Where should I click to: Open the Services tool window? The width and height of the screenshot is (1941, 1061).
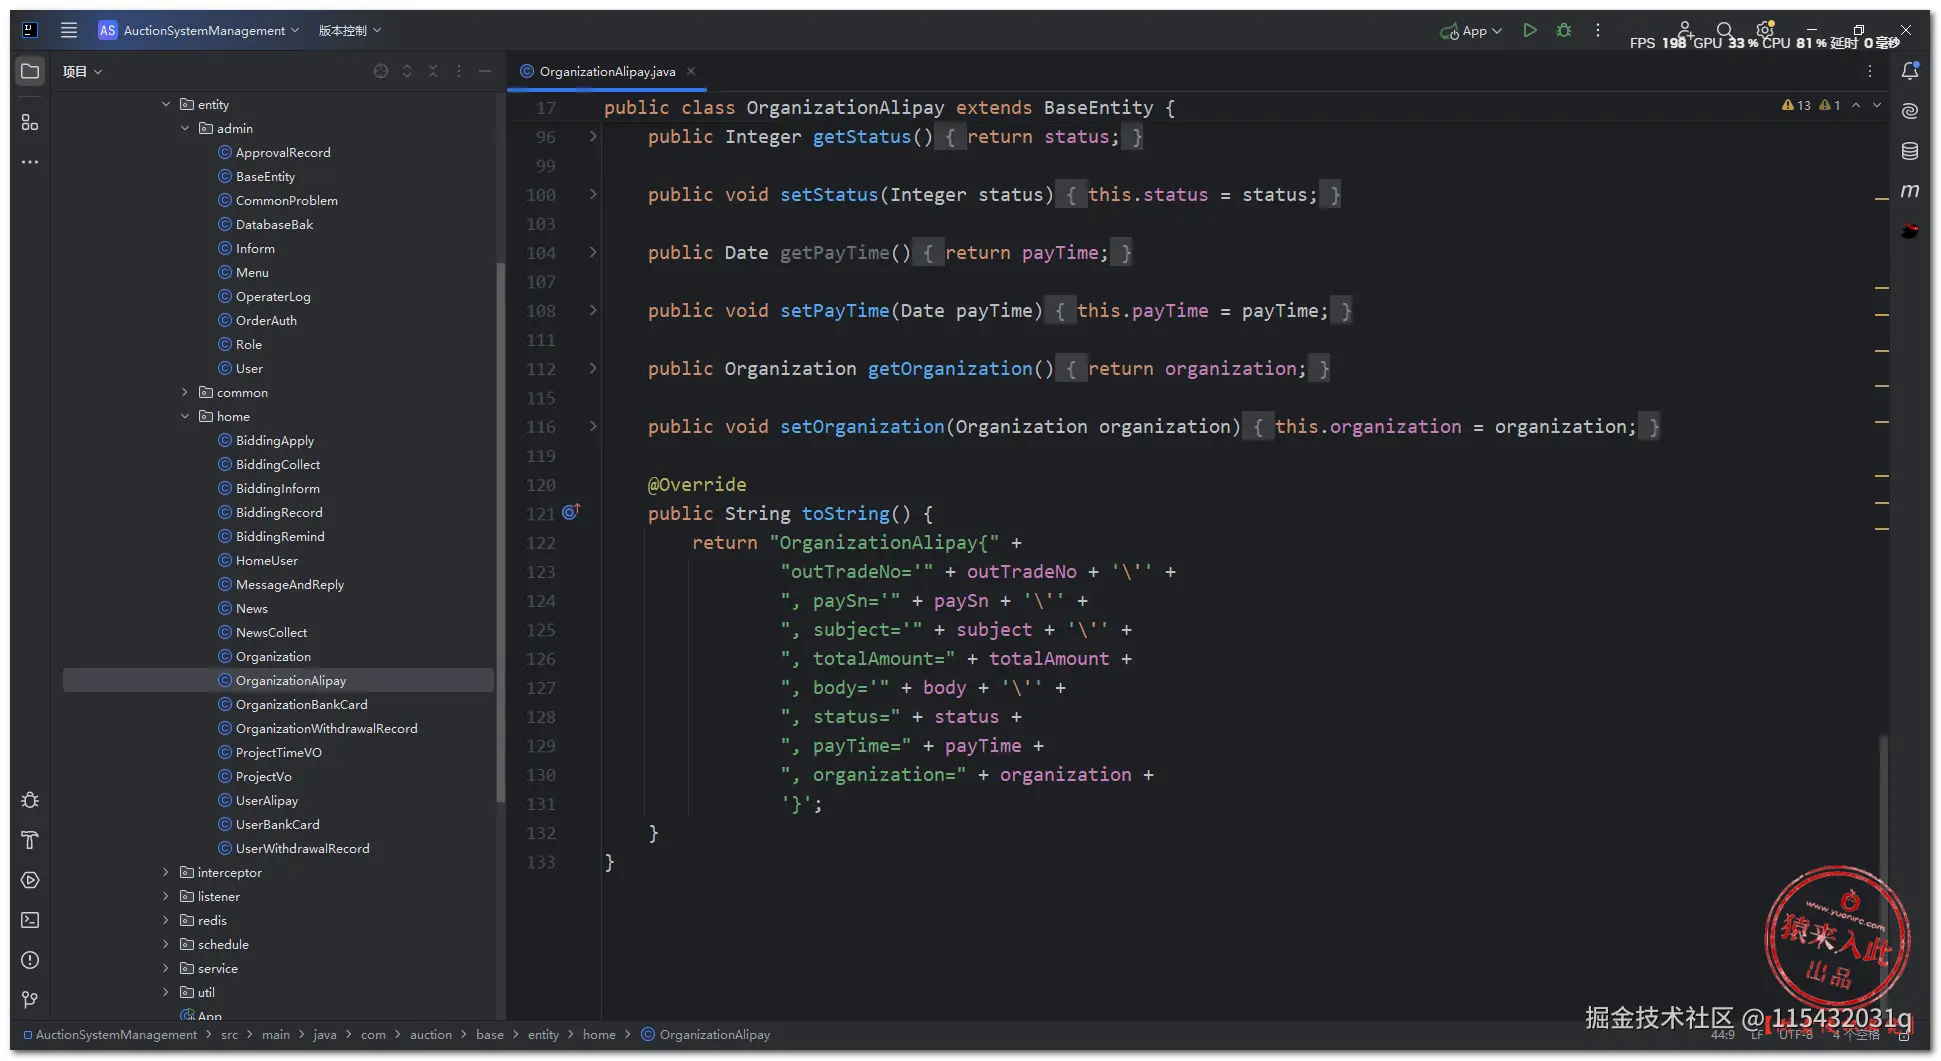coord(30,880)
